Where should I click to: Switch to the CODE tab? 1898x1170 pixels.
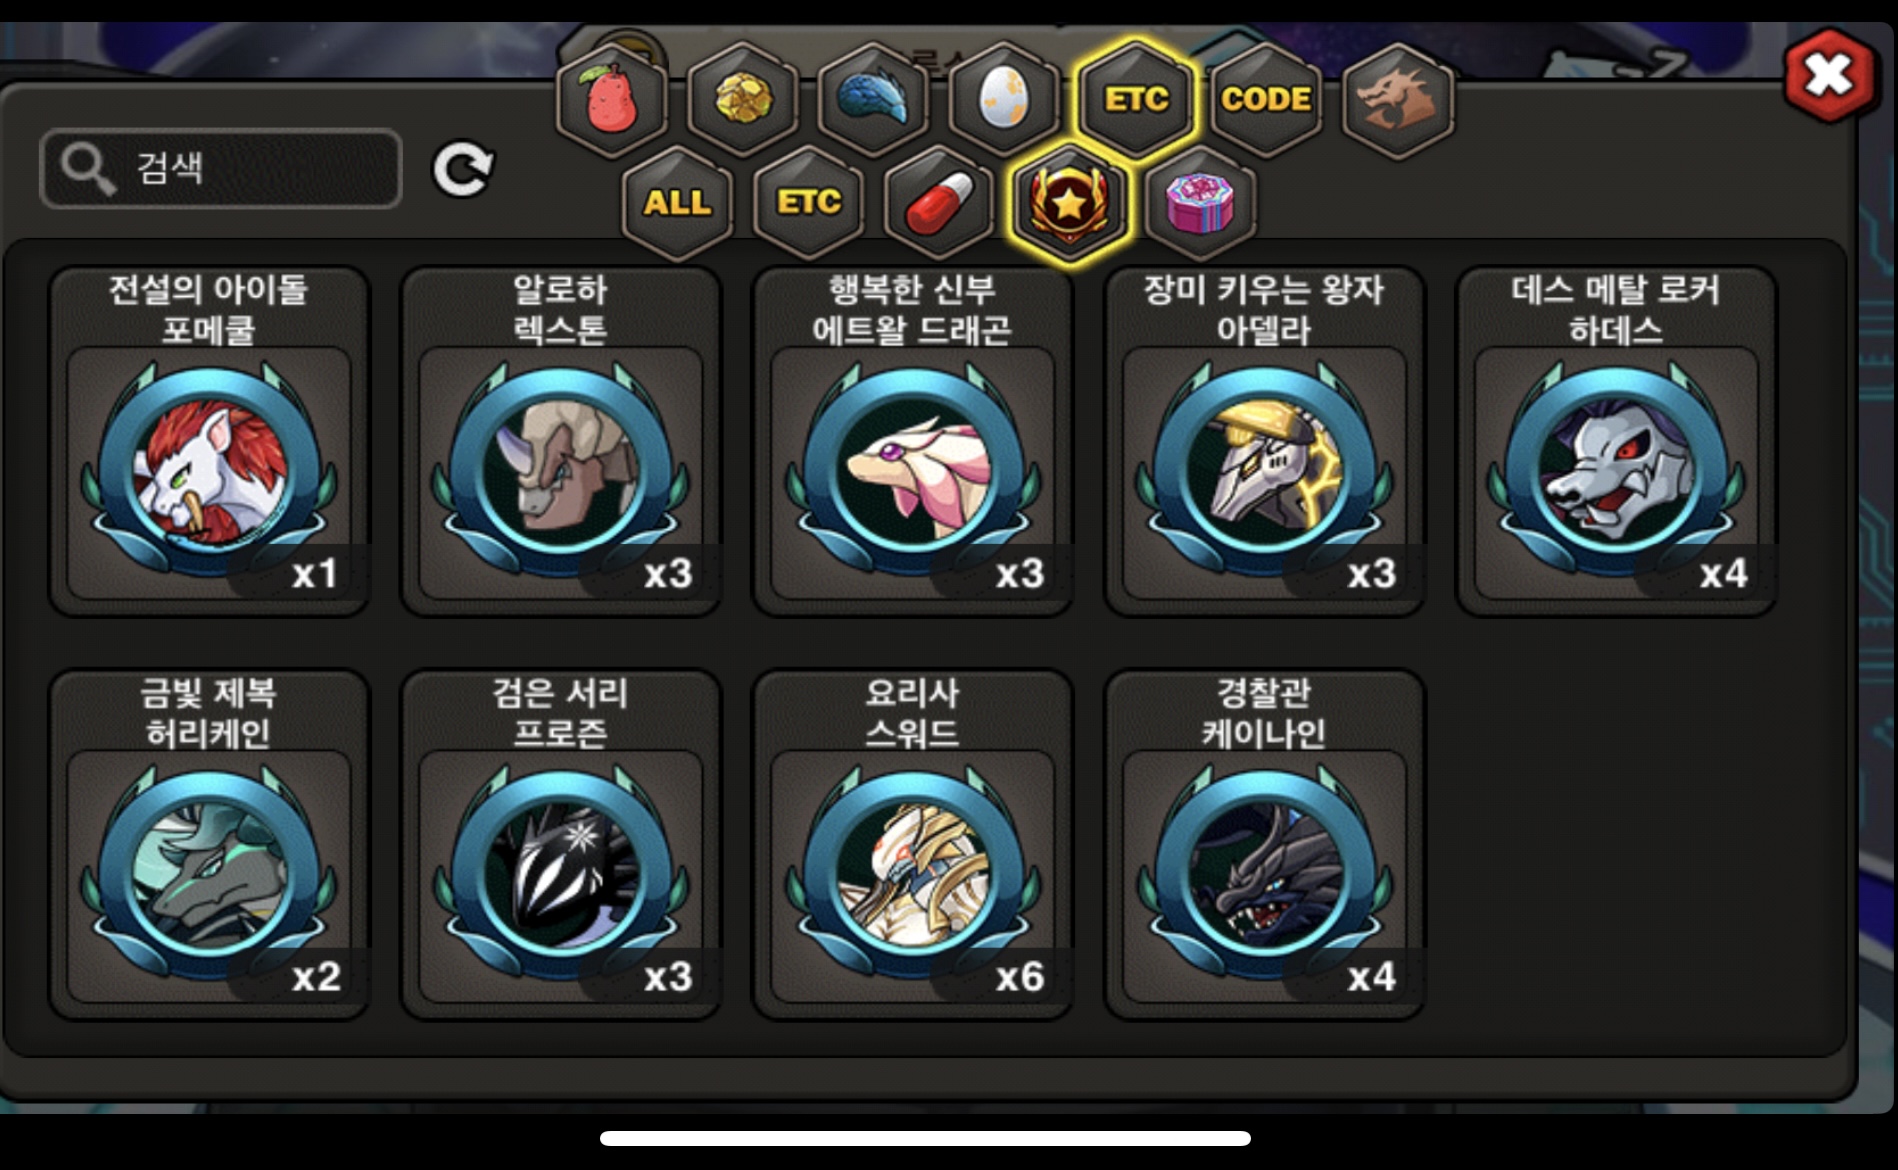click(1266, 100)
